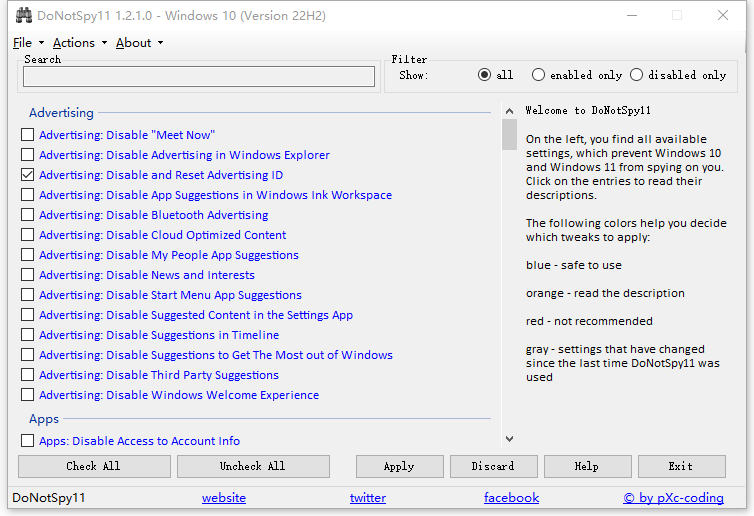Tick Disable Start Menu App Suggestions
The height and width of the screenshot is (516, 754).
tap(27, 294)
